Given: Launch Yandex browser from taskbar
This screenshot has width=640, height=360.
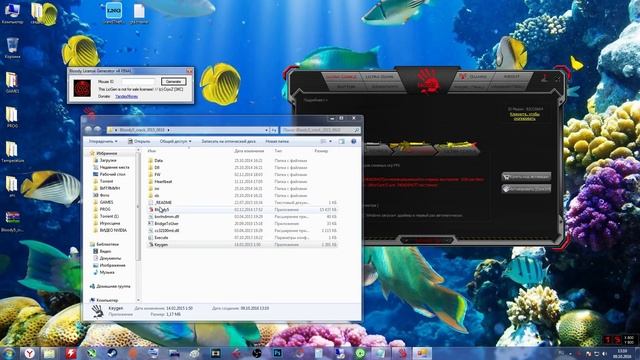Looking at the screenshot, I should tap(29, 353).
